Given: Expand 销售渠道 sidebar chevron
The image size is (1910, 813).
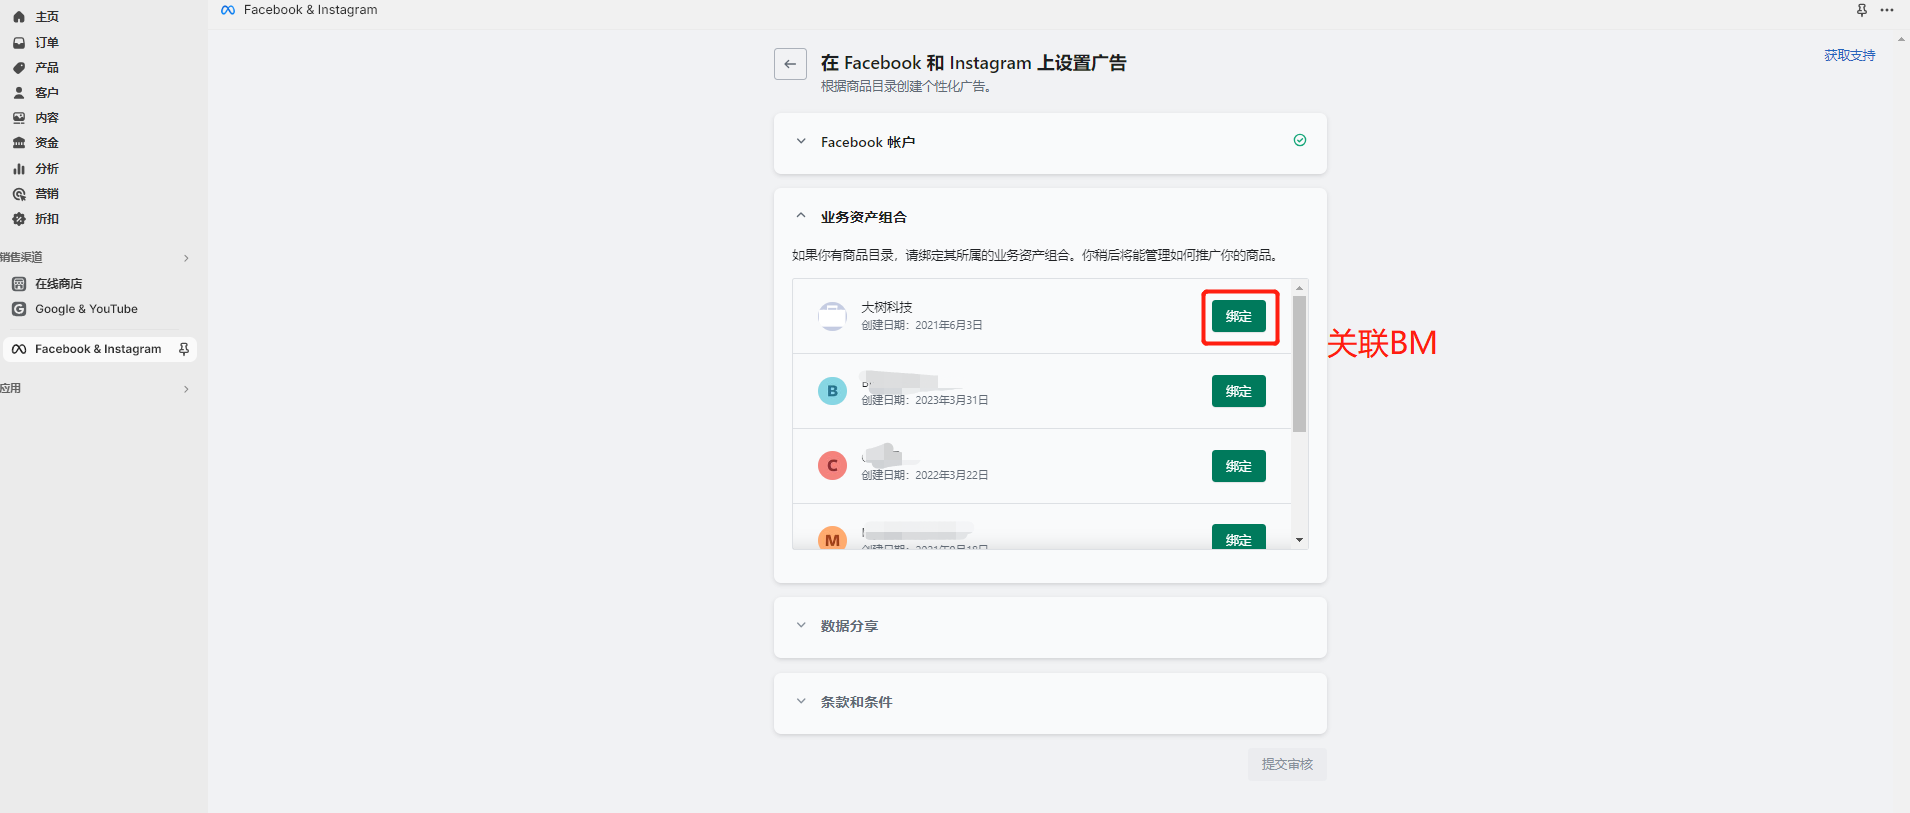Looking at the screenshot, I should coord(186,258).
